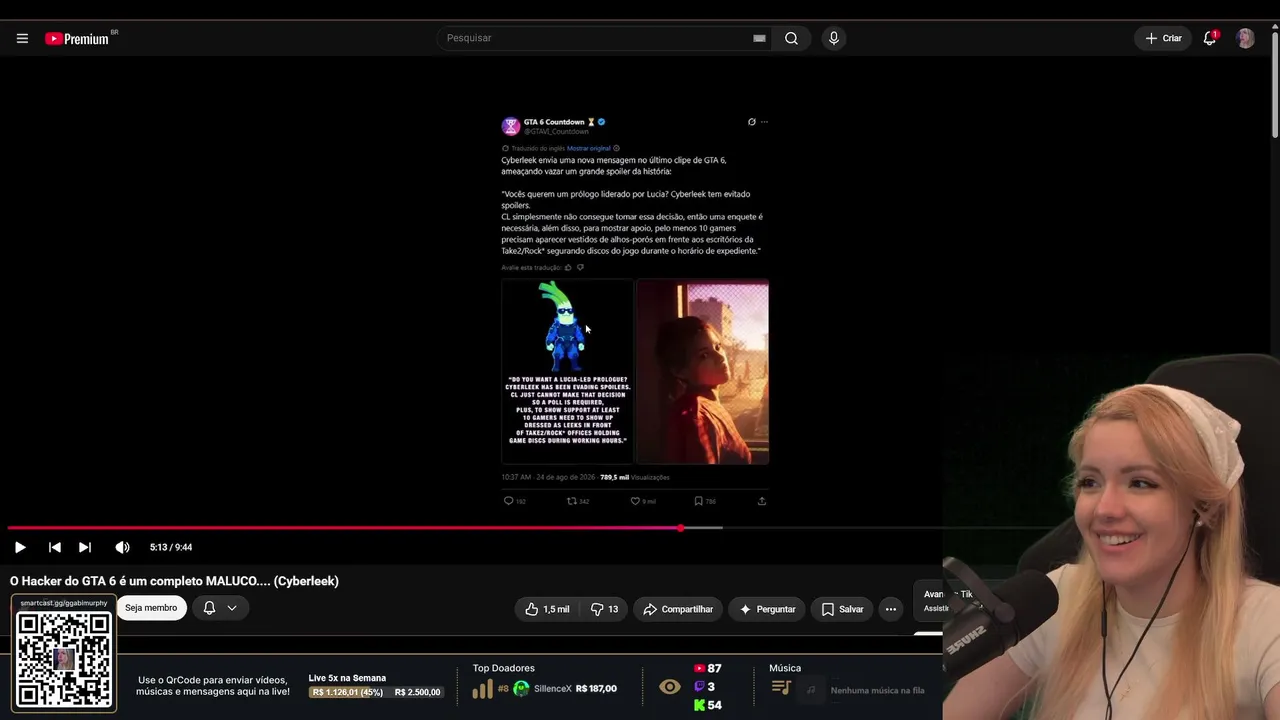Toggle channel notification bell
The image size is (1280, 720).
point(209,608)
